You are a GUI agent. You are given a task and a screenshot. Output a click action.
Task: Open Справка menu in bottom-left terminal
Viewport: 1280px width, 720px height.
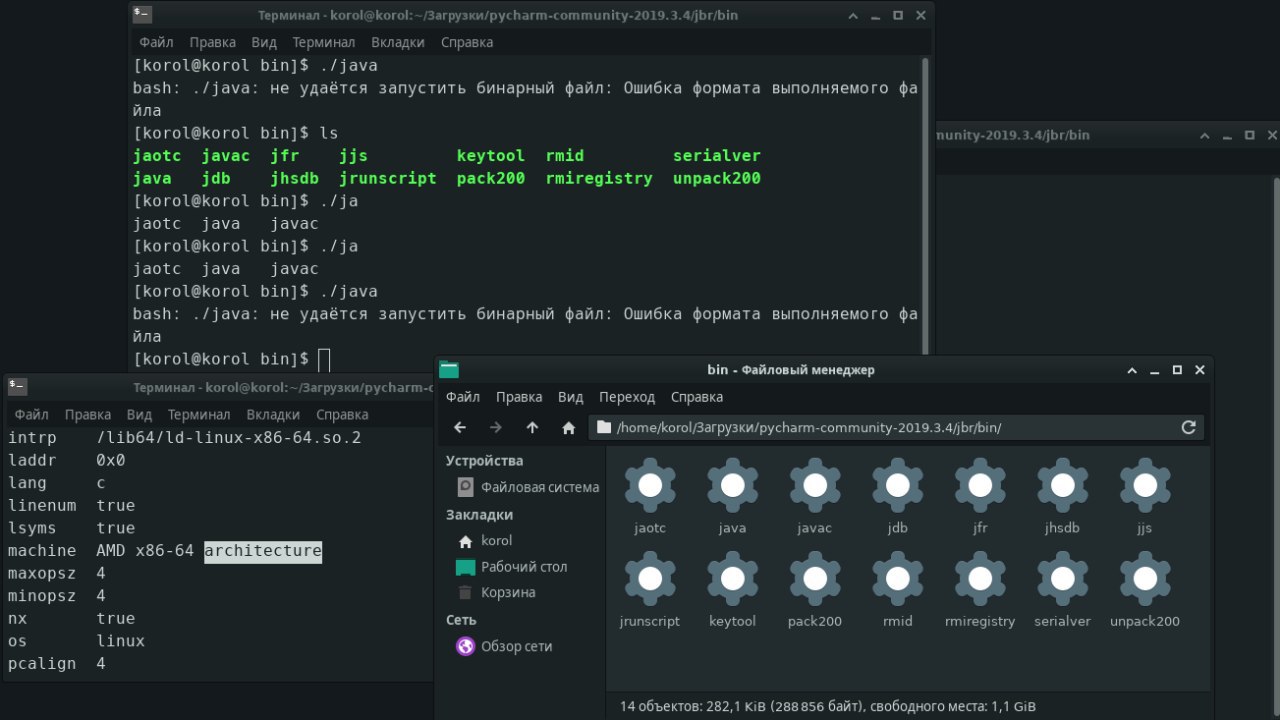(342, 414)
